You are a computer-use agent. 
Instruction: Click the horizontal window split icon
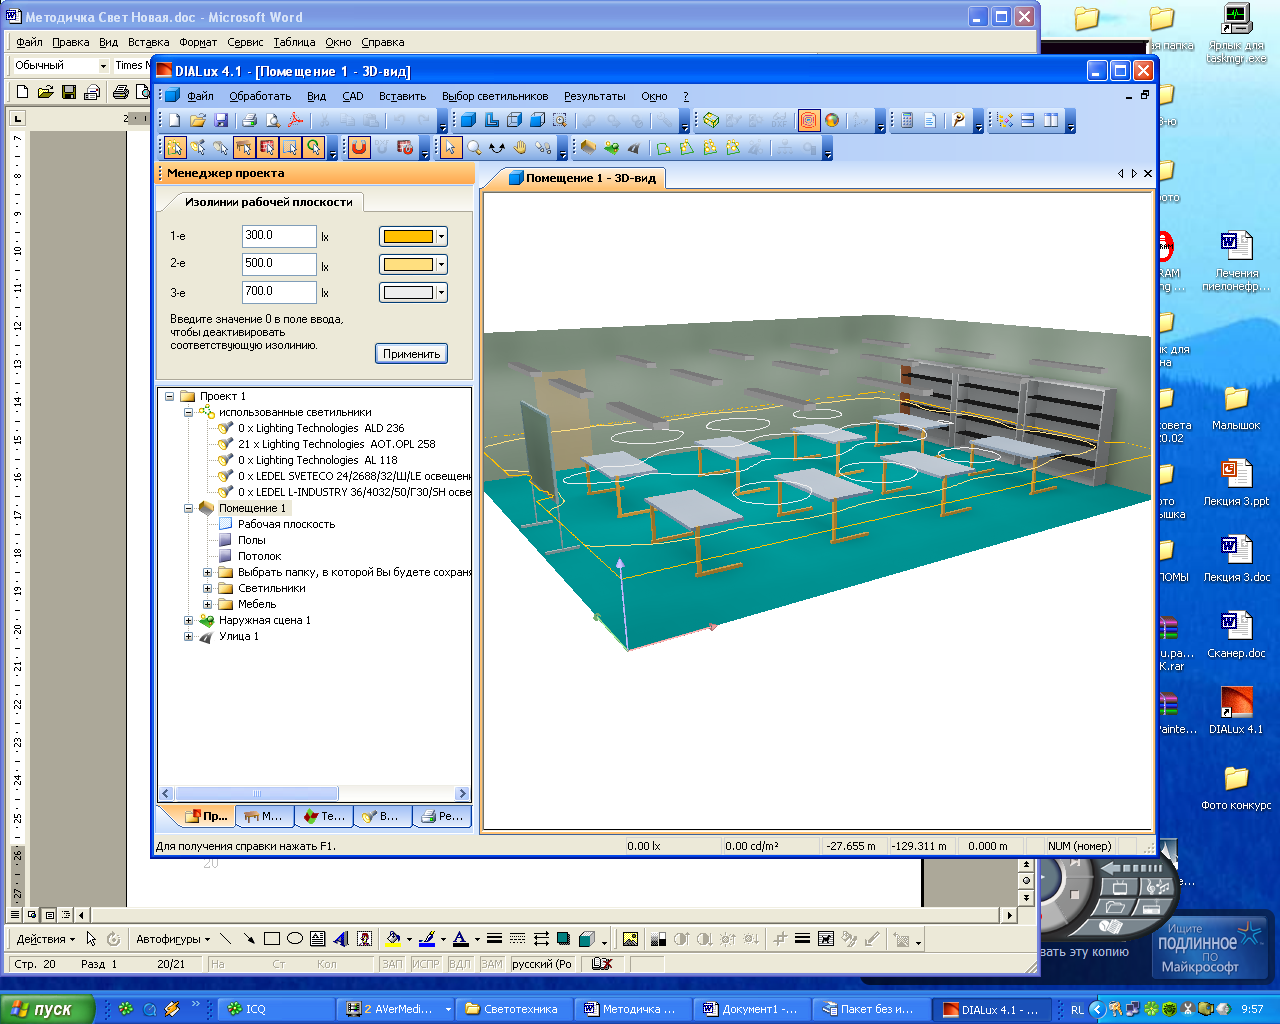pos(1028,120)
